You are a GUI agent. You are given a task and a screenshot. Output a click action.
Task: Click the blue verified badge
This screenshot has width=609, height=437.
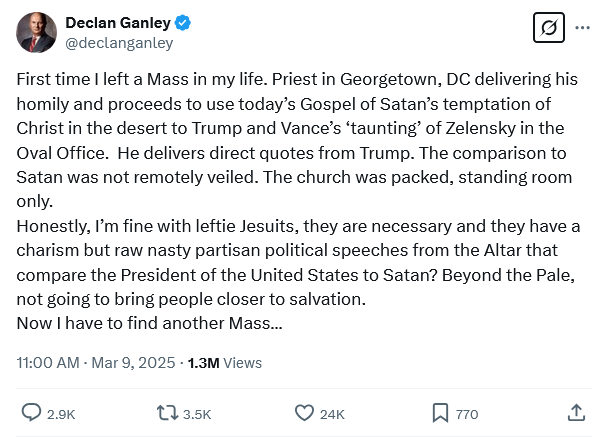[x=184, y=23]
